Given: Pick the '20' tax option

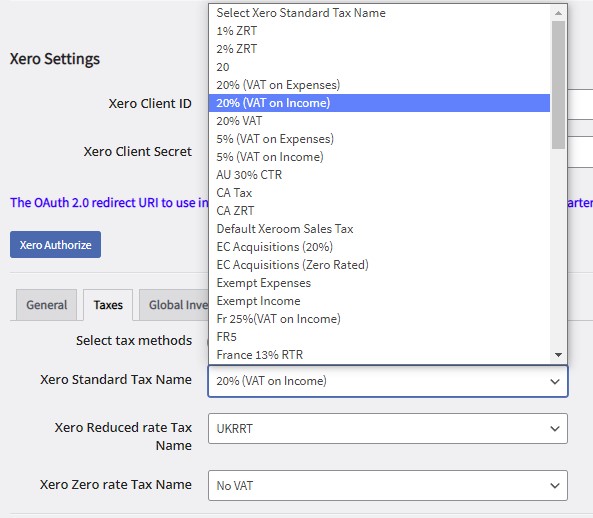Looking at the screenshot, I should (x=379, y=67).
